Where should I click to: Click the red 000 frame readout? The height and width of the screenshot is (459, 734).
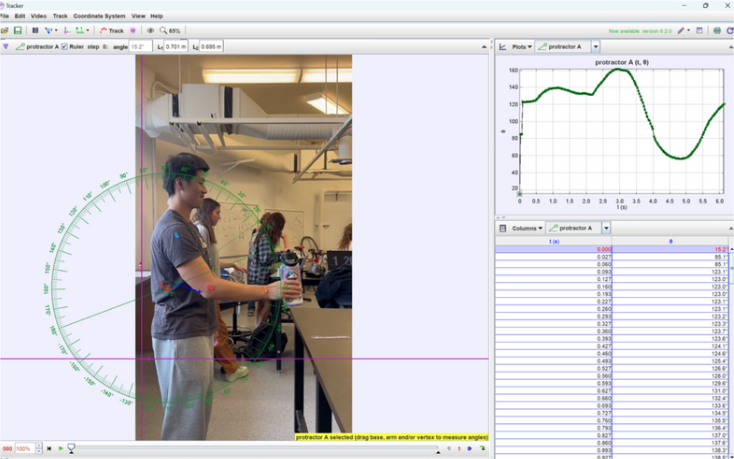(x=7, y=449)
